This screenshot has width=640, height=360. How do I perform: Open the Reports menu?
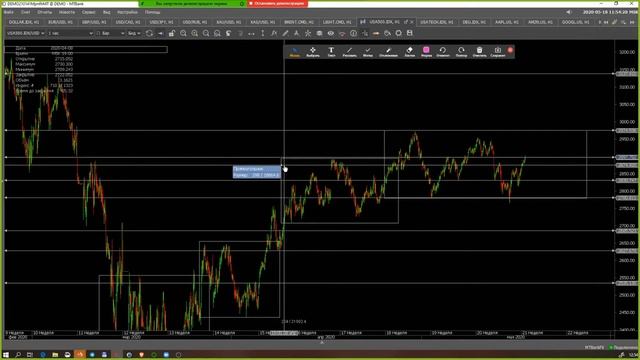click(44, 12)
